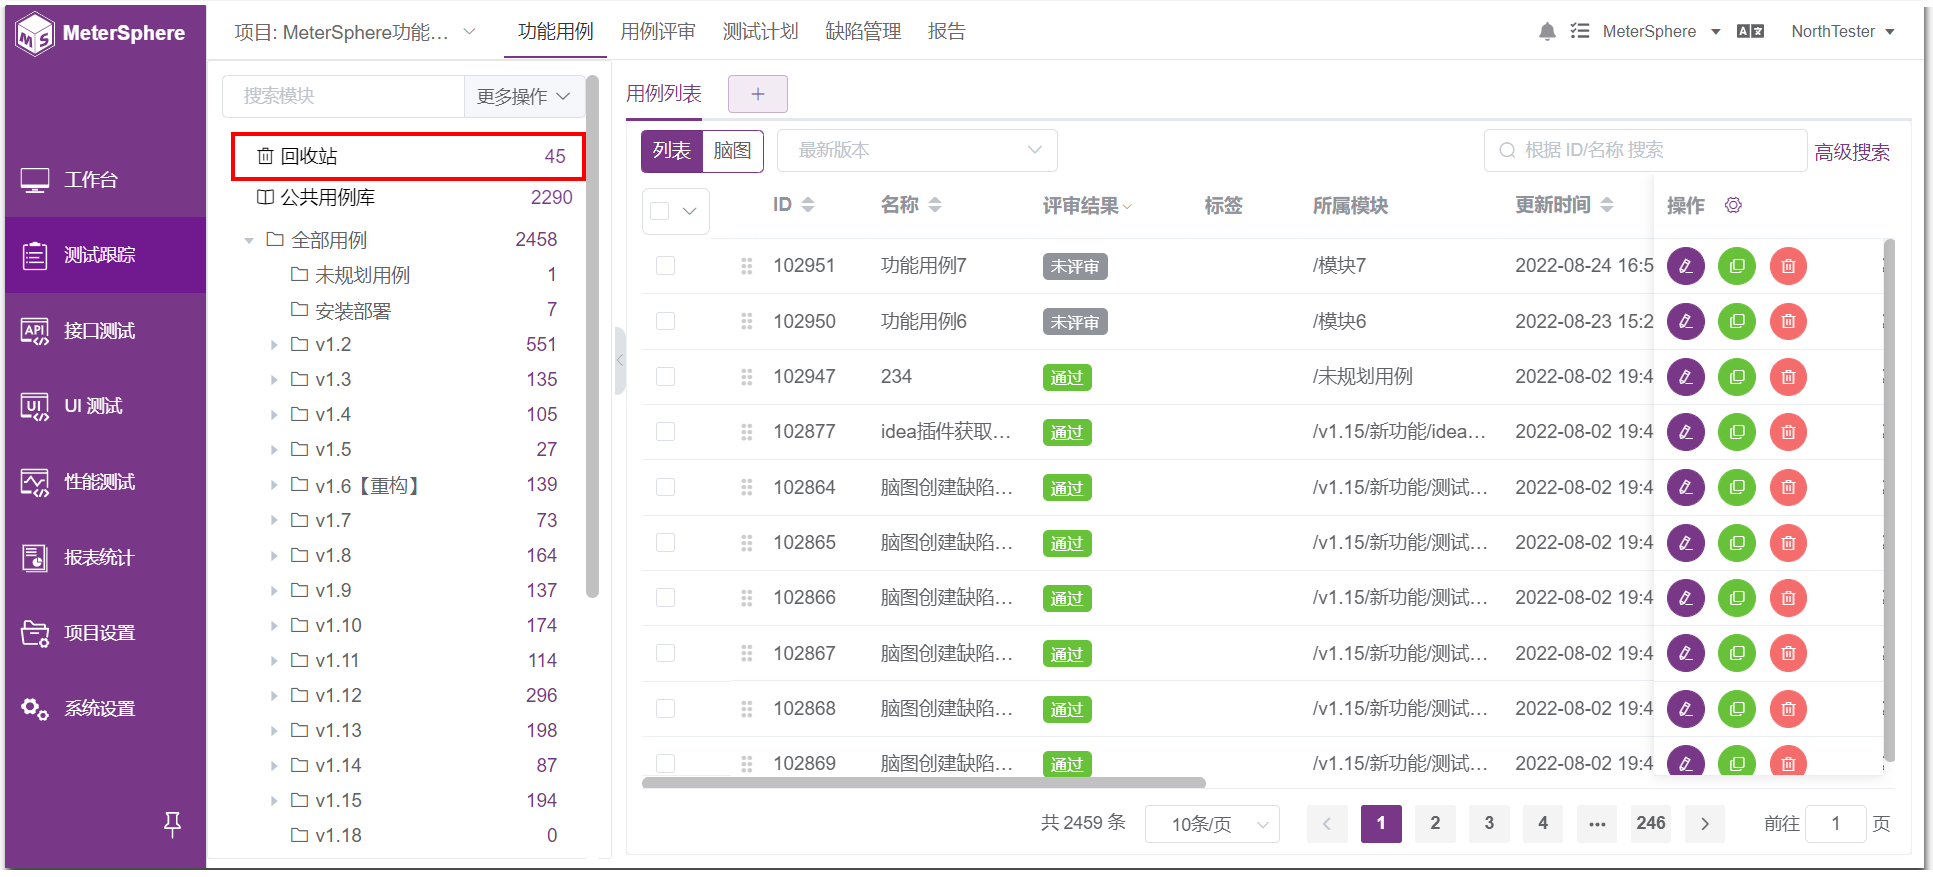1933x877 pixels.
Task: Copy test case 102877
Action: [x=1737, y=432]
